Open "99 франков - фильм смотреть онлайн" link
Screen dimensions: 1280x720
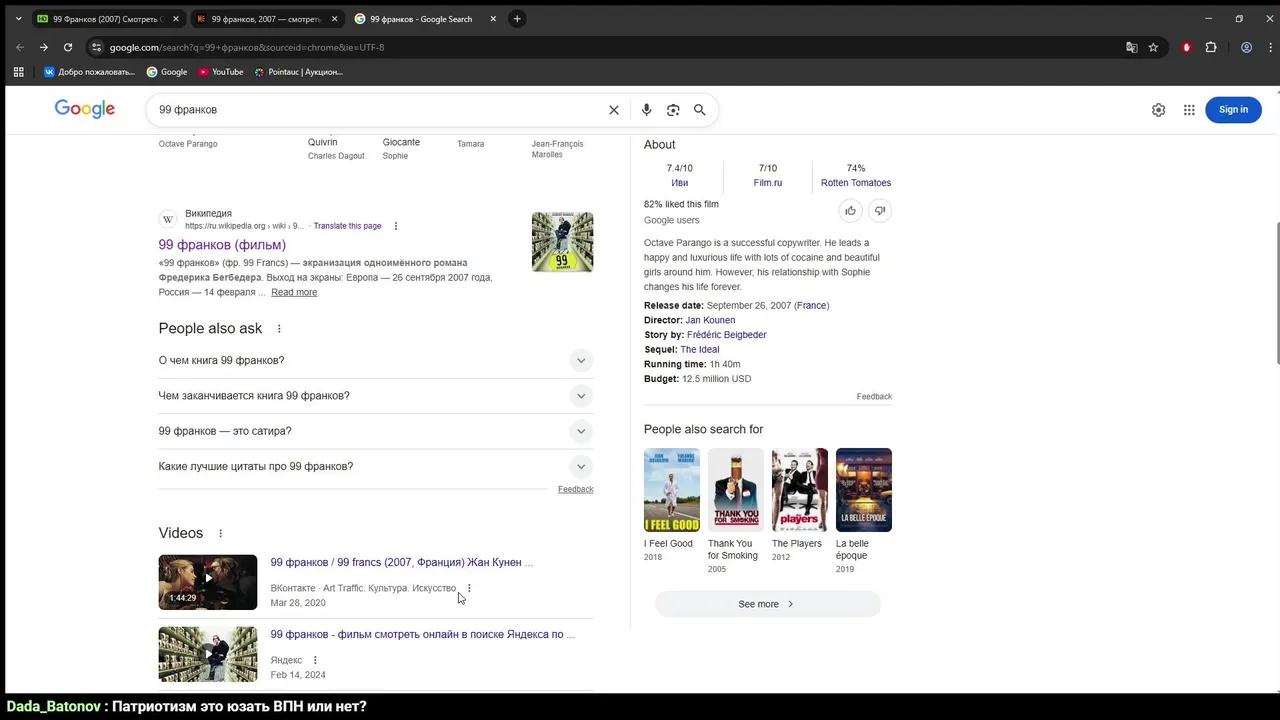coord(423,635)
